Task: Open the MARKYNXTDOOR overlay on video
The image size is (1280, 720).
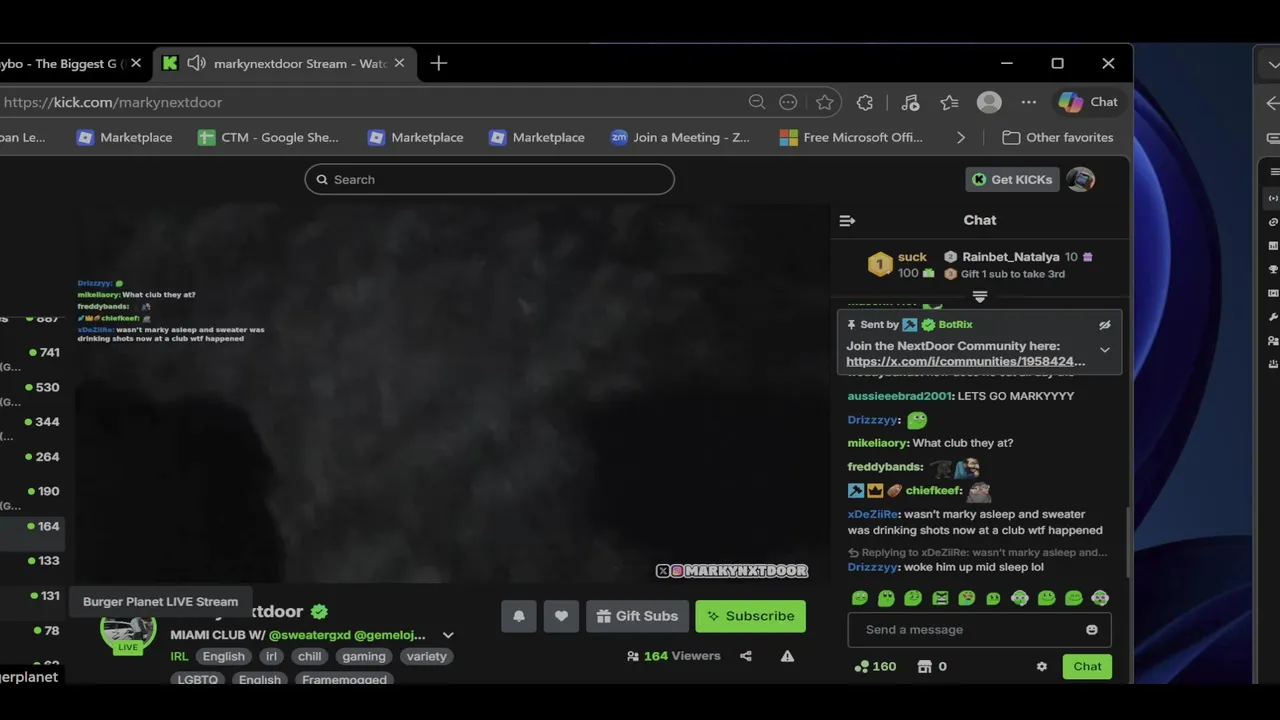Action: pyautogui.click(x=732, y=571)
